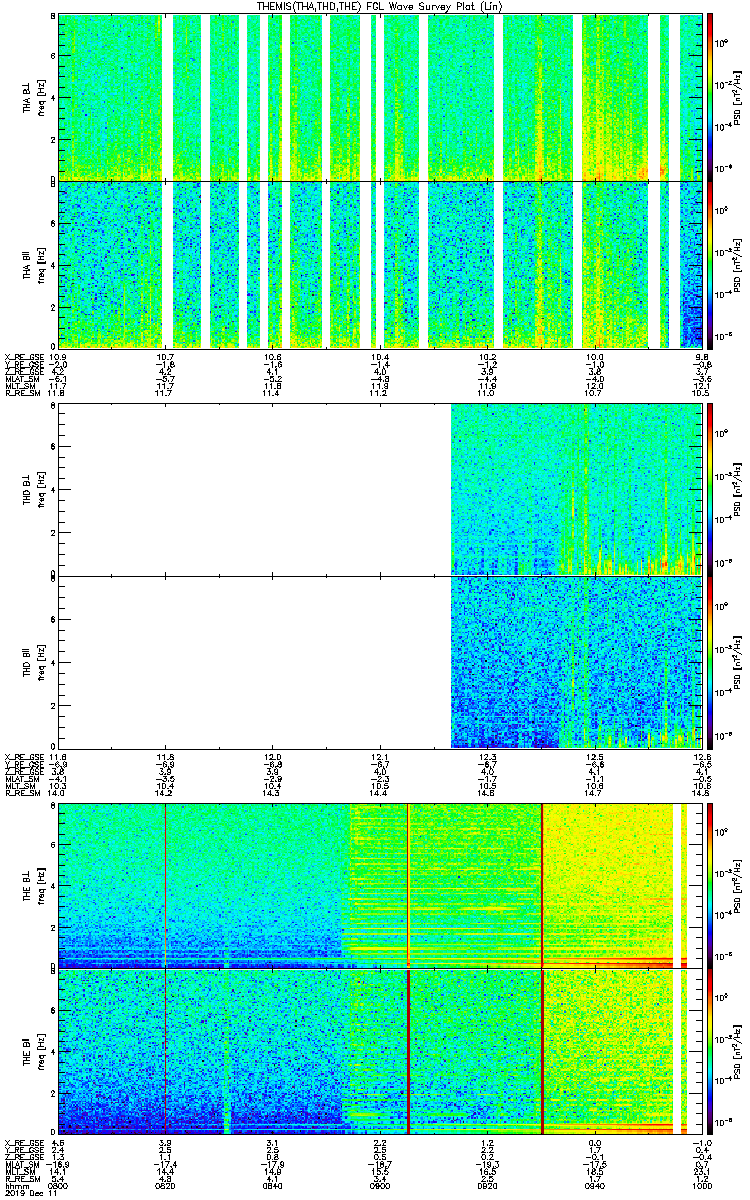Click the PSD [nT²/Hz] label beside THA B⊥
This screenshot has height=1200, width=750.
(737, 97)
